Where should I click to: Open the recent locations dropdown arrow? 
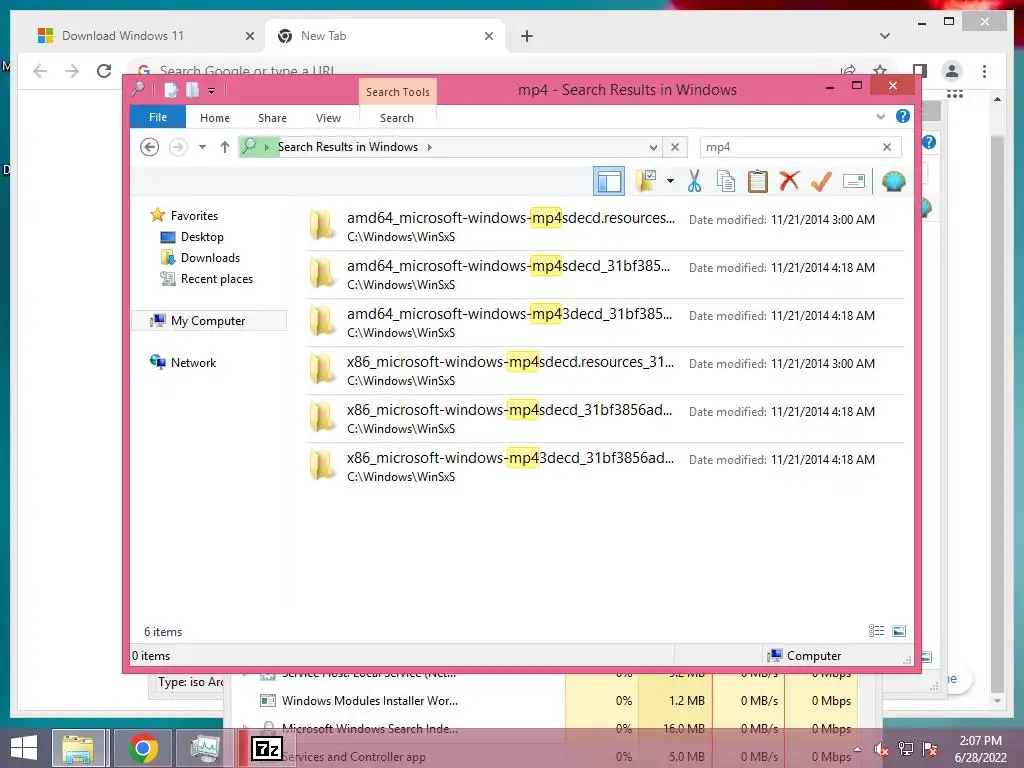202,147
